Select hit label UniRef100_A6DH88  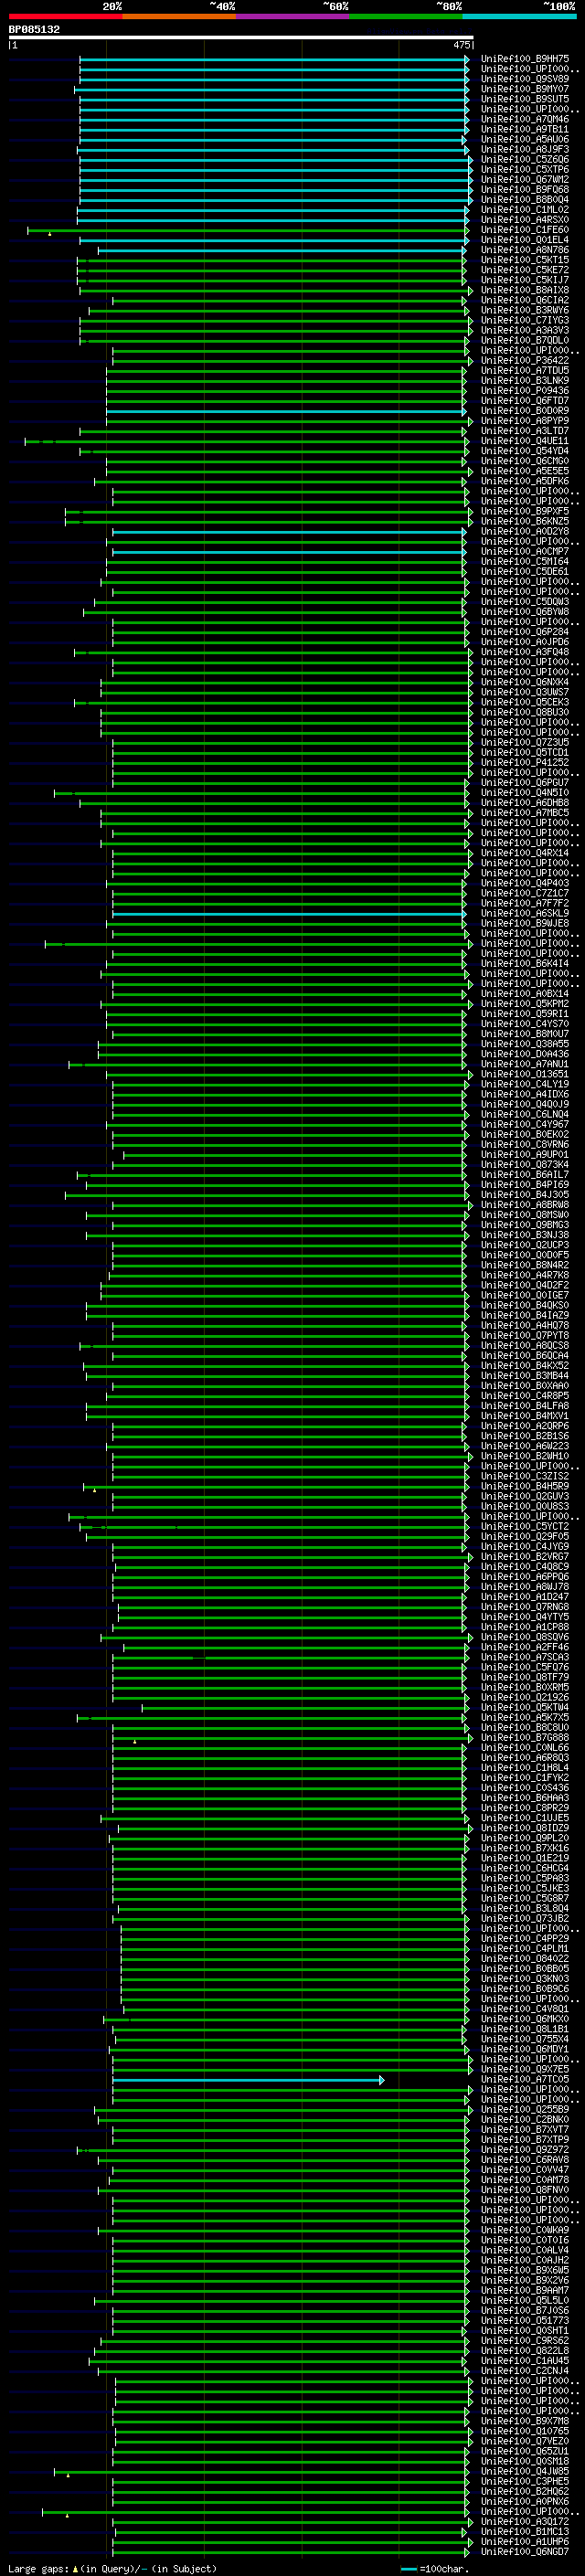coord(525,803)
